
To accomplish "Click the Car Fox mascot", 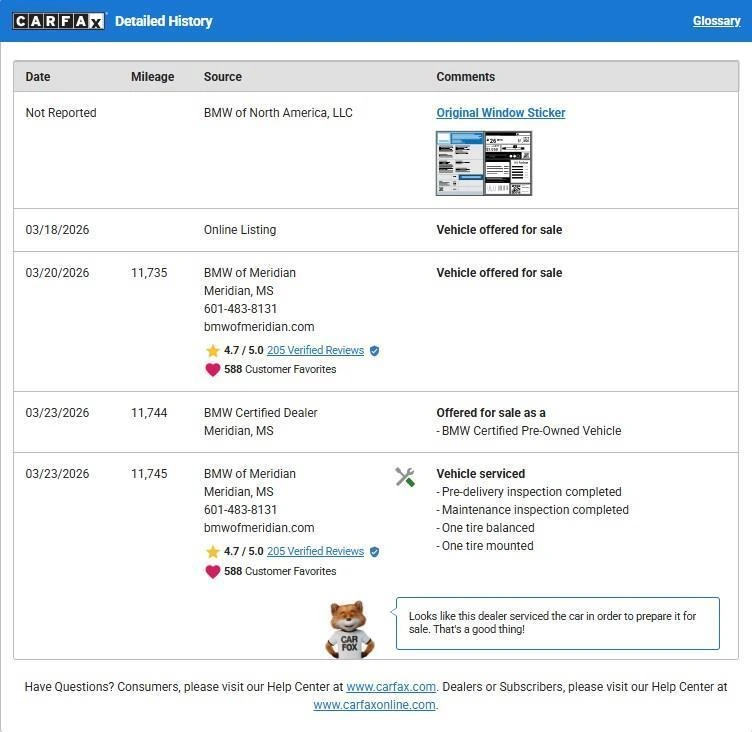I will click(348, 630).
